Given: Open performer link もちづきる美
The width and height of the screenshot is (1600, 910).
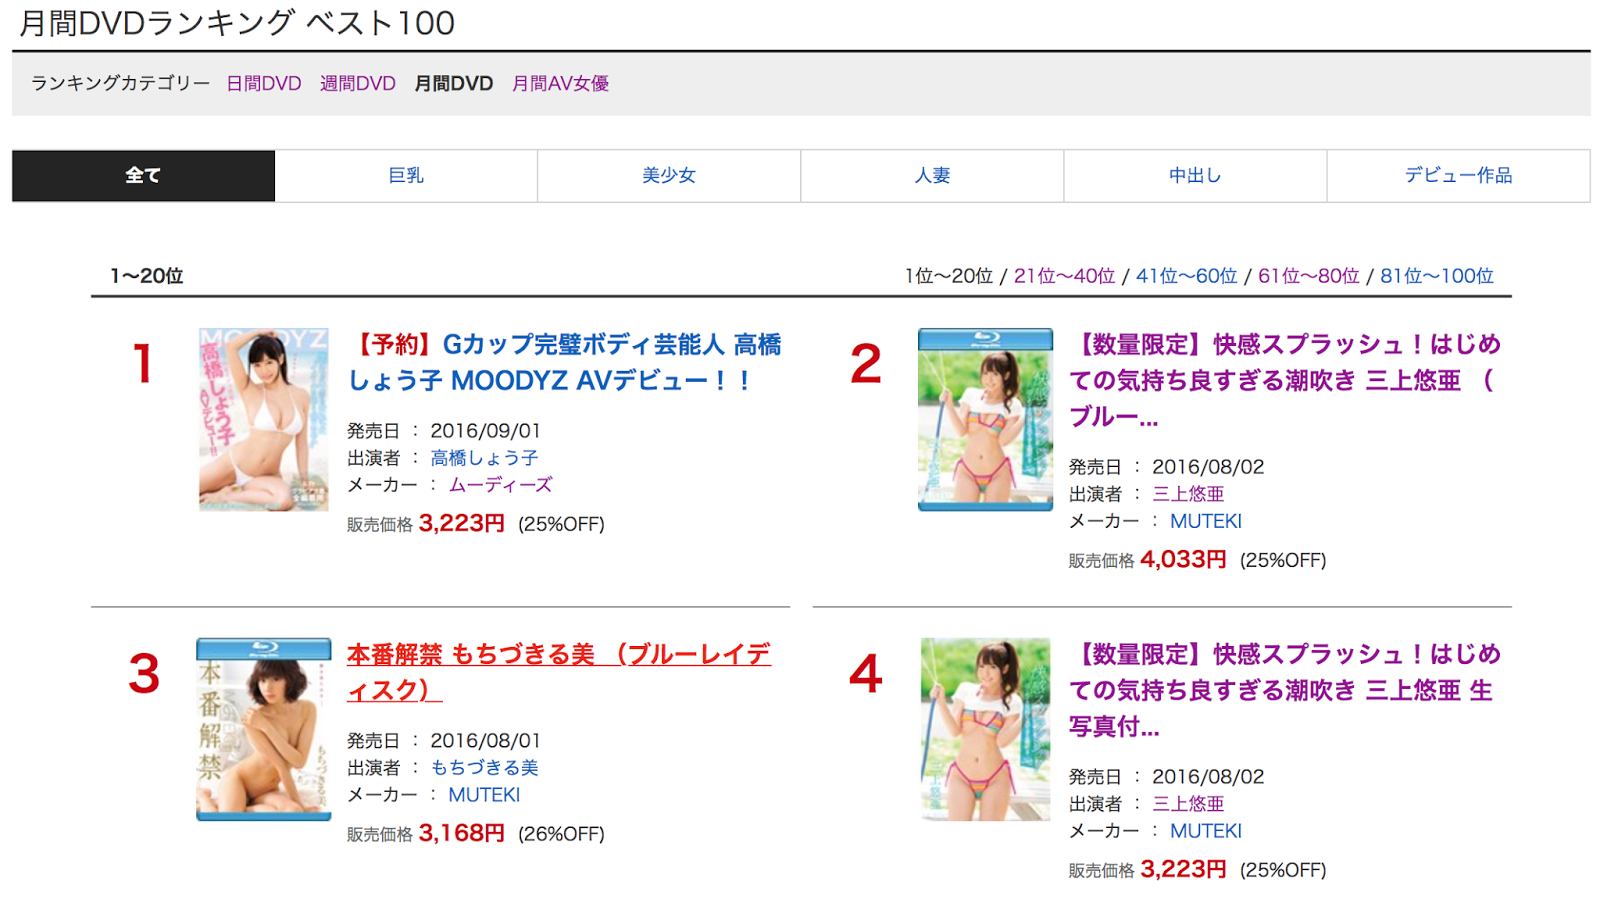Looking at the screenshot, I should (x=484, y=768).
